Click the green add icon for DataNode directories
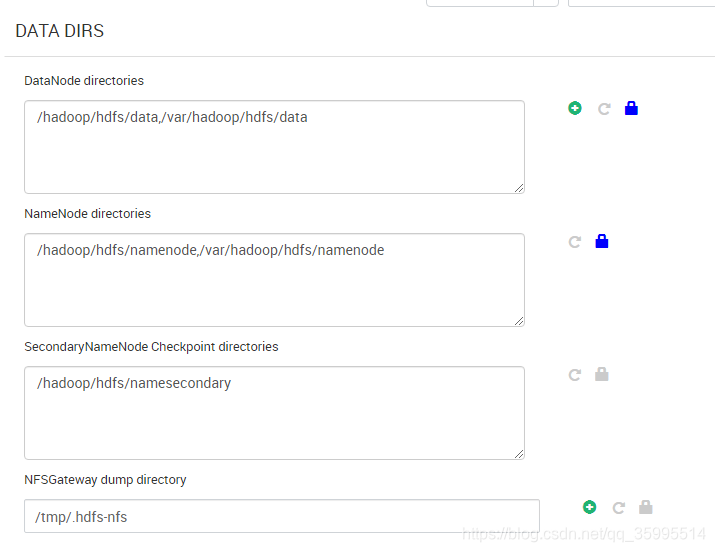715x552 pixels. pos(575,108)
